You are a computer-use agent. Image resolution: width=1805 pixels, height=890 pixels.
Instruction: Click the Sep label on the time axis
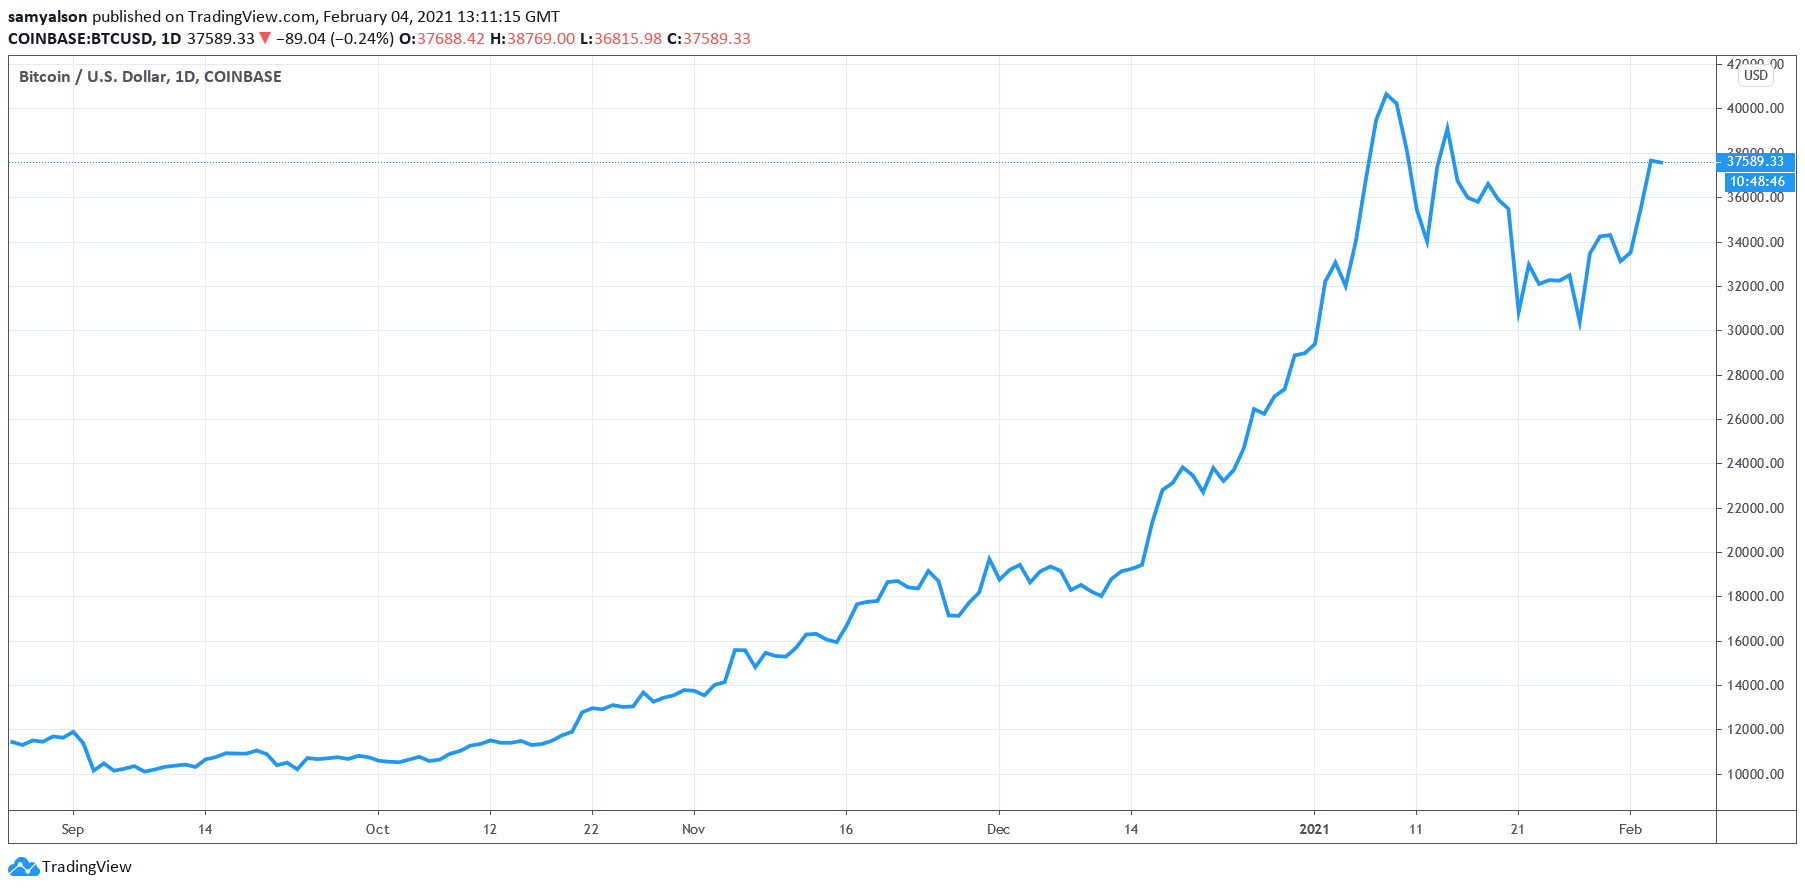[x=72, y=829]
